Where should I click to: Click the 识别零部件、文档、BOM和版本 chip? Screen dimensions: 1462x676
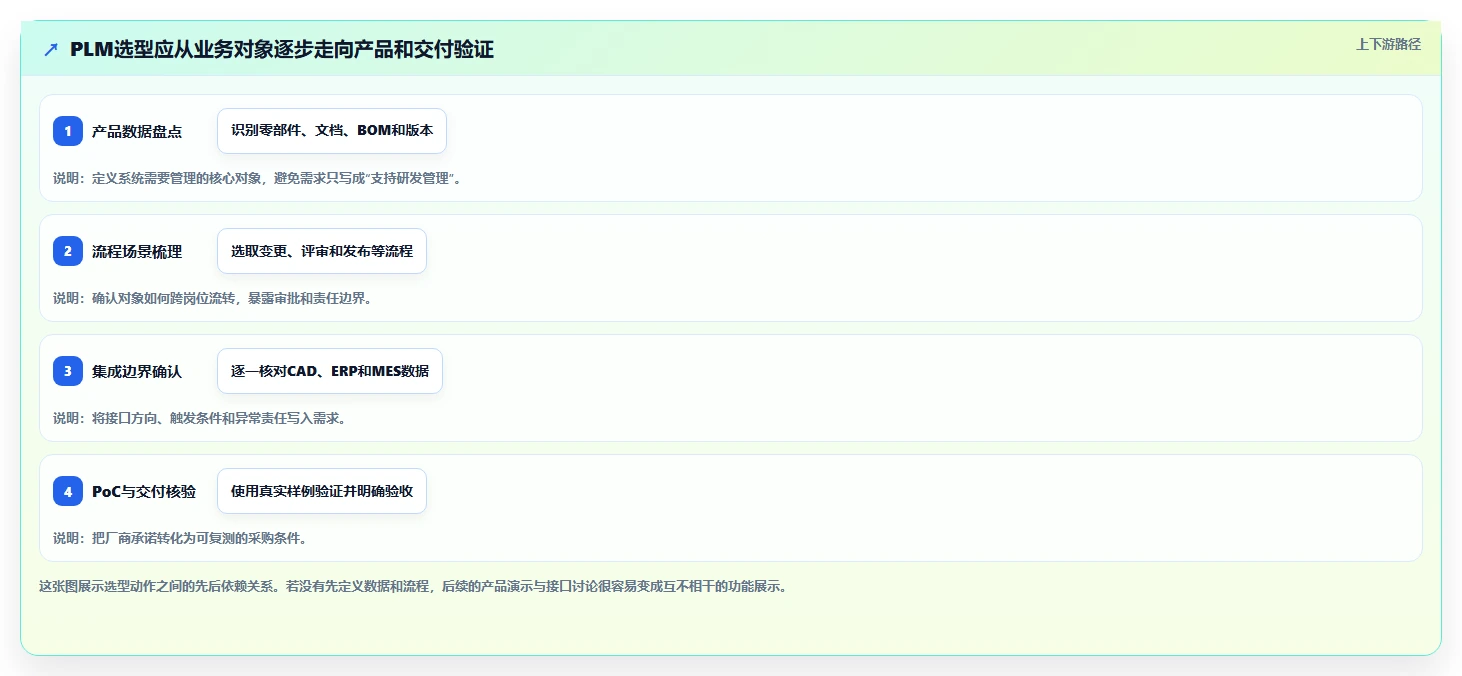pos(332,131)
